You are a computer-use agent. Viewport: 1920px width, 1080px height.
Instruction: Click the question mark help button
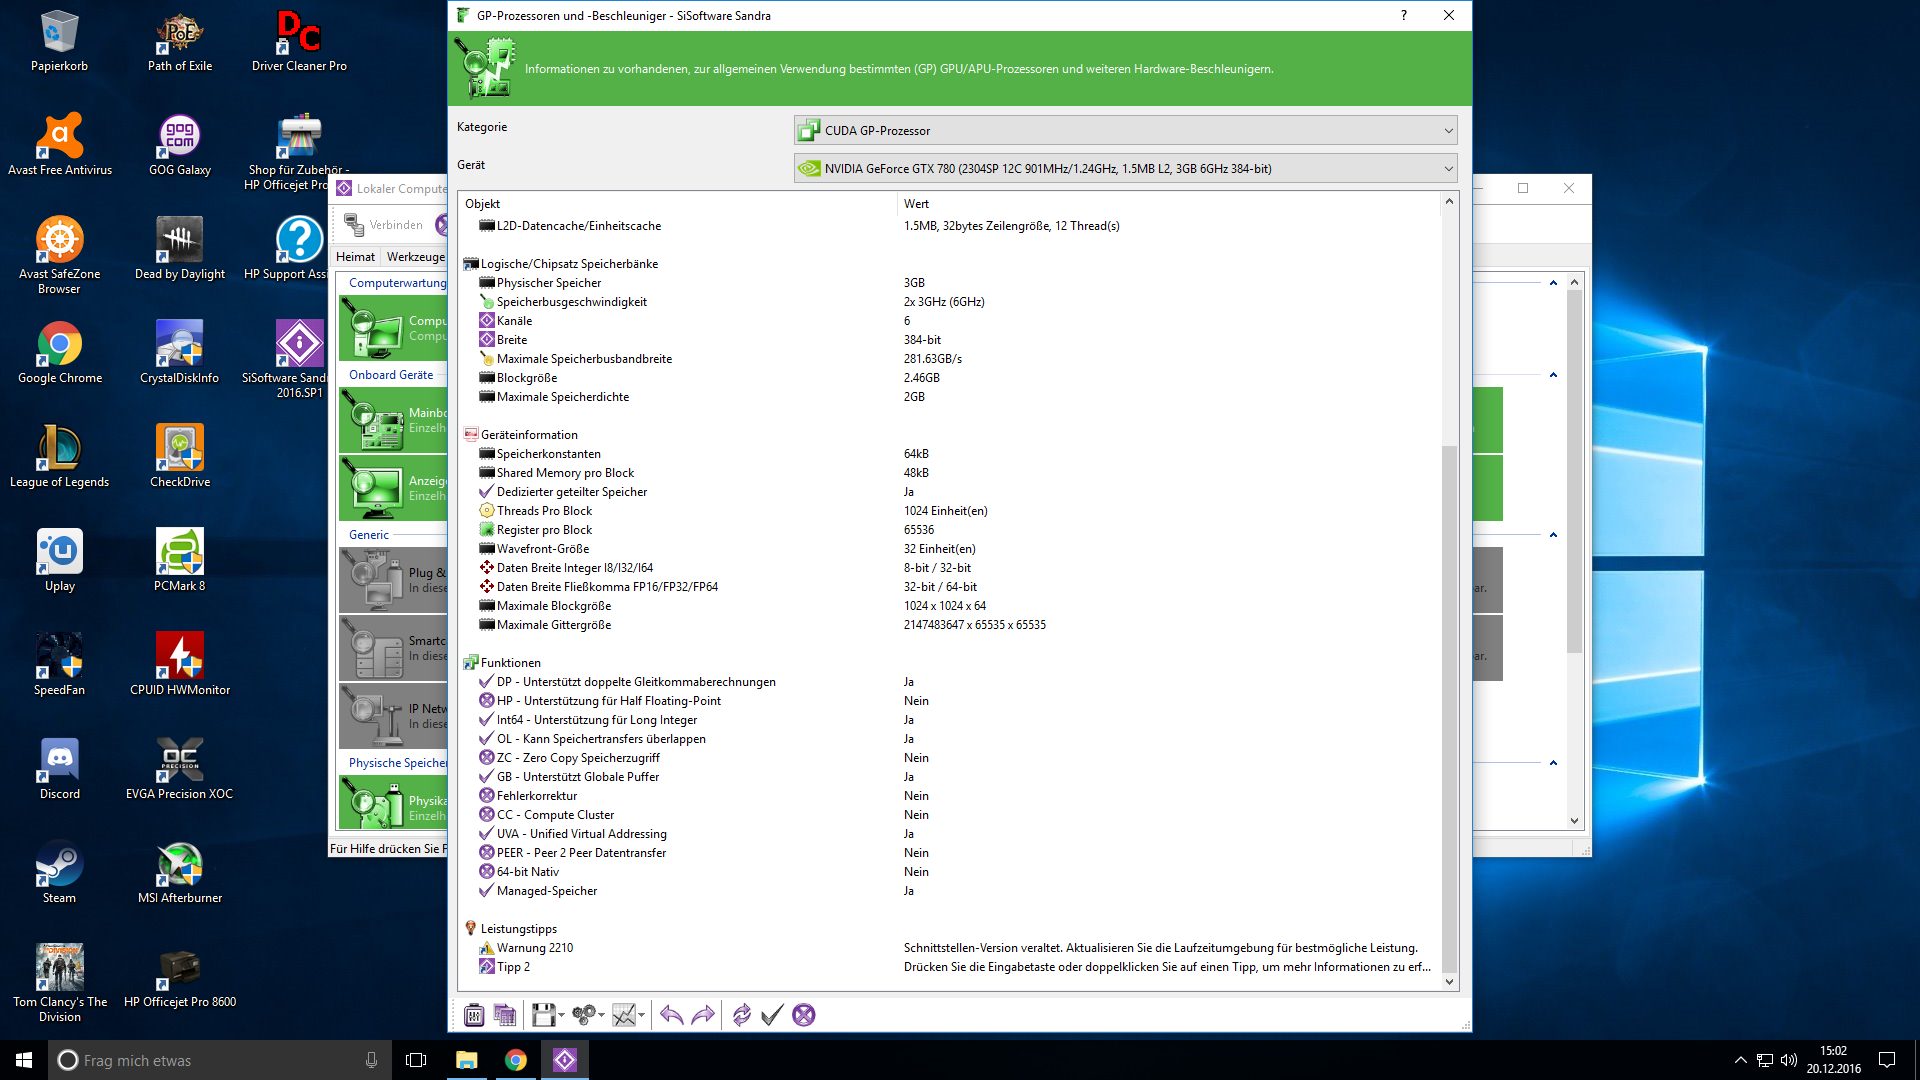pyautogui.click(x=1404, y=15)
